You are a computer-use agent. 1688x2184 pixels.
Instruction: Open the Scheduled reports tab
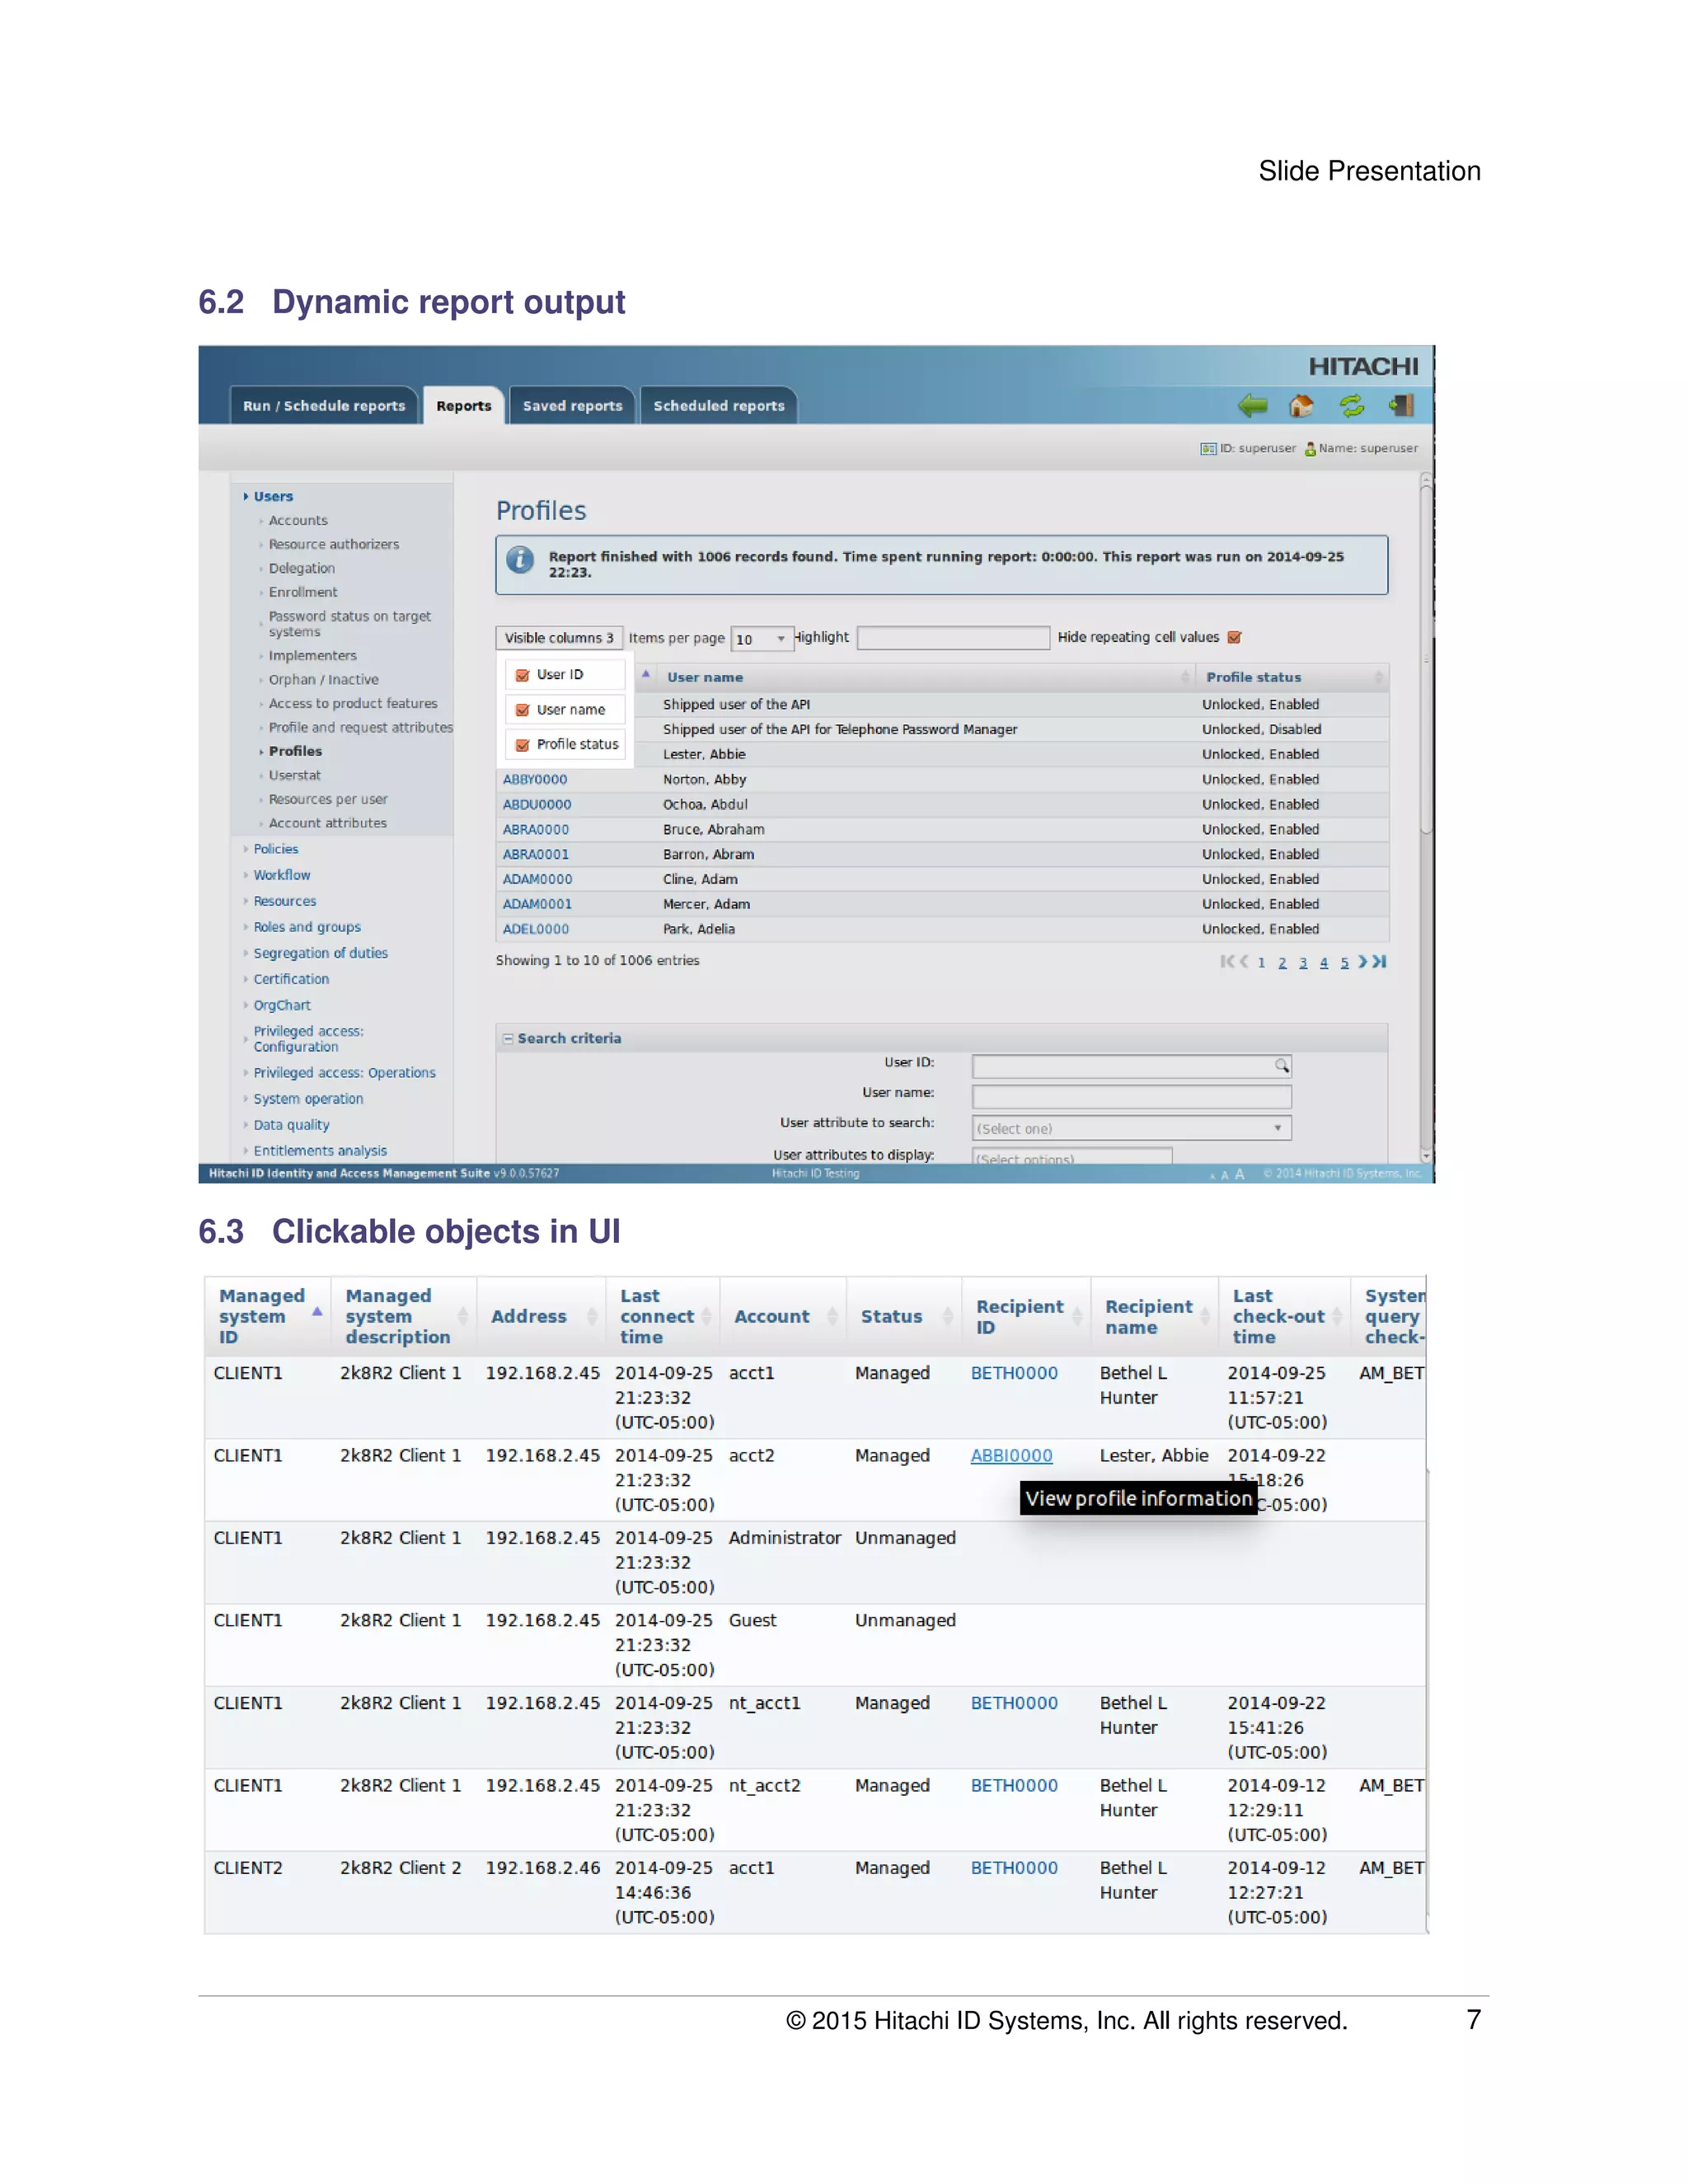click(x=719, y=406)
